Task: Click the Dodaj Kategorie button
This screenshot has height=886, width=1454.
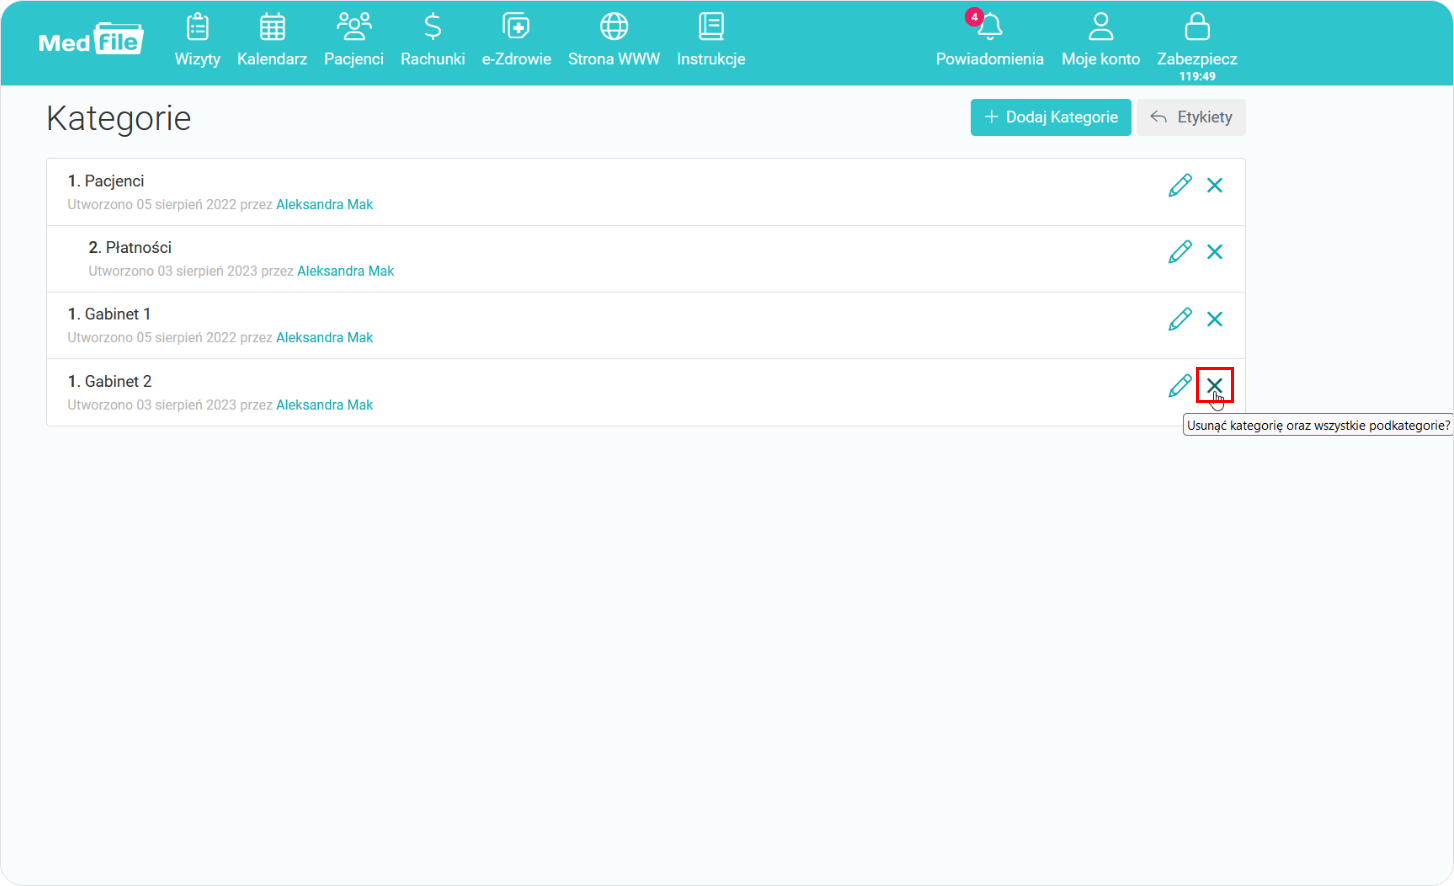Action: 1051,117
